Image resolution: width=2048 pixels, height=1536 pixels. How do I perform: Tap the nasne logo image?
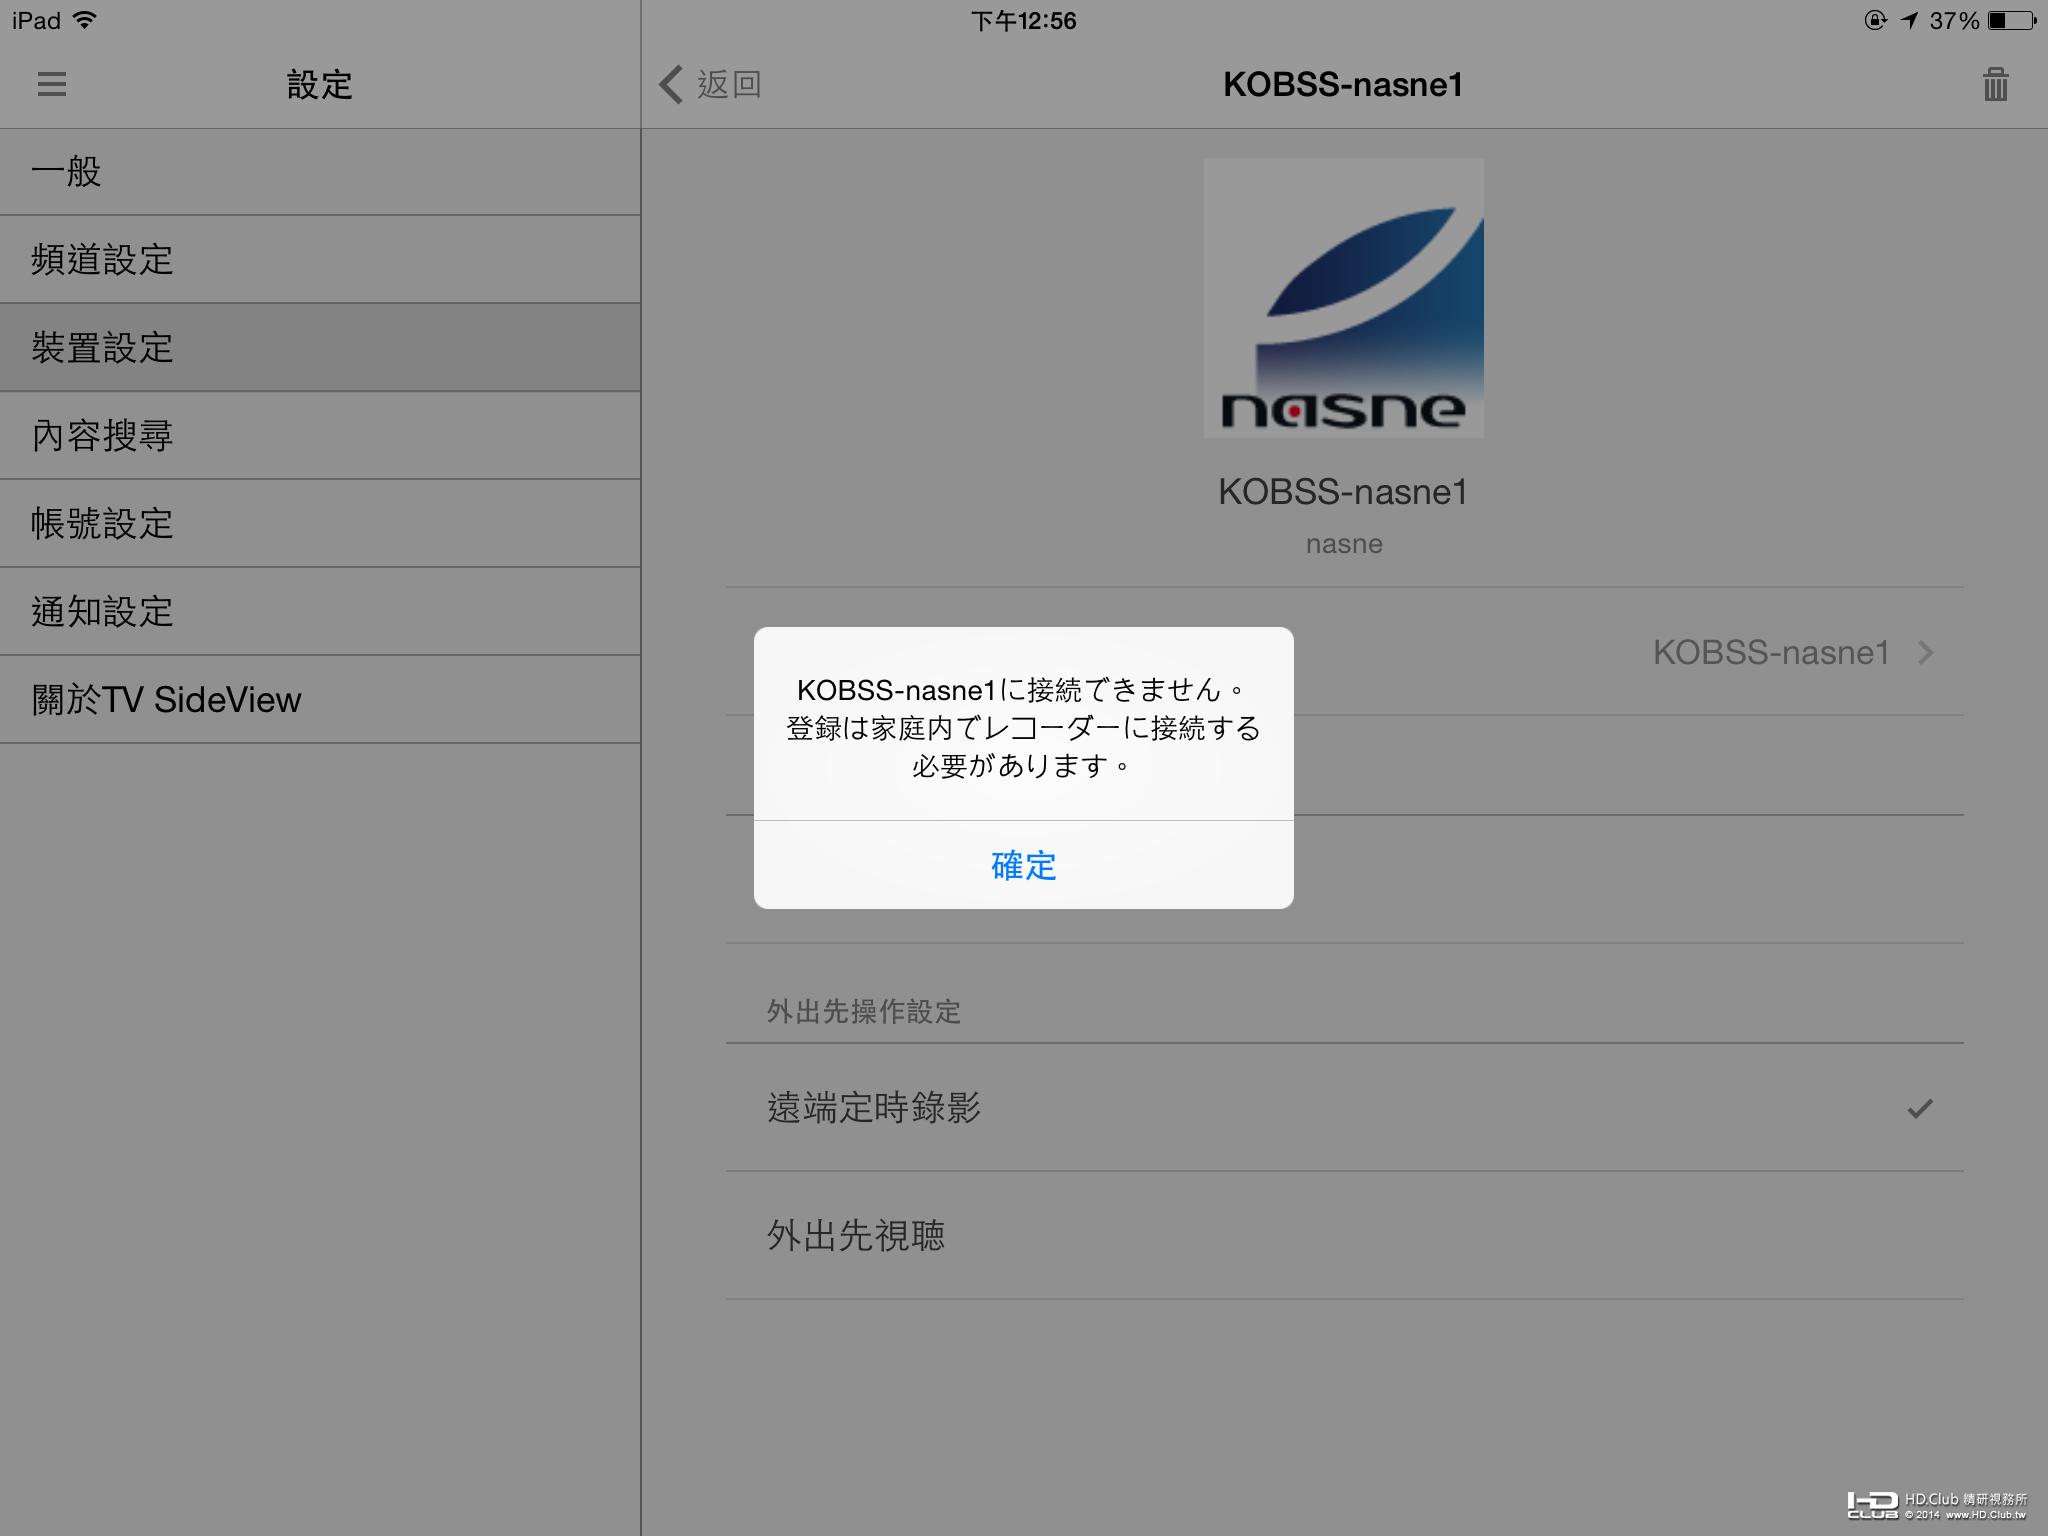[1343, 298]
